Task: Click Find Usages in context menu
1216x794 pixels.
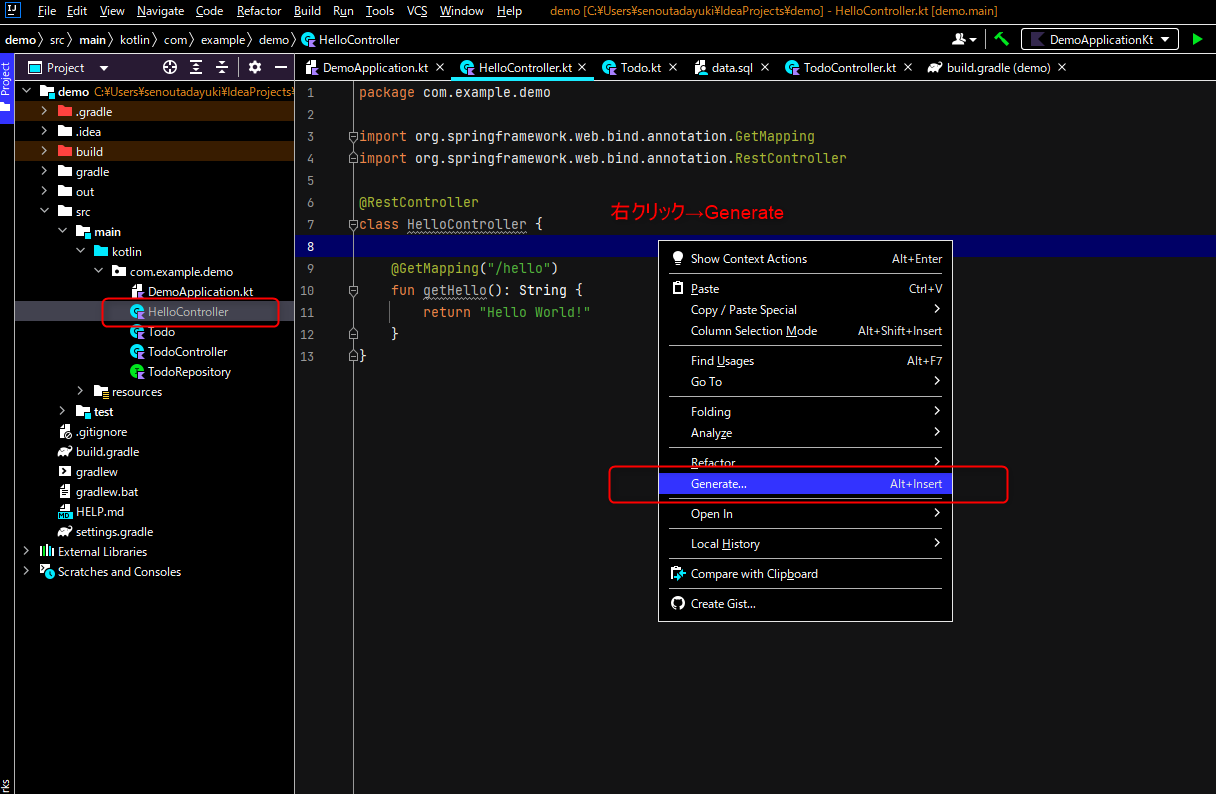Action: point(805,361)
